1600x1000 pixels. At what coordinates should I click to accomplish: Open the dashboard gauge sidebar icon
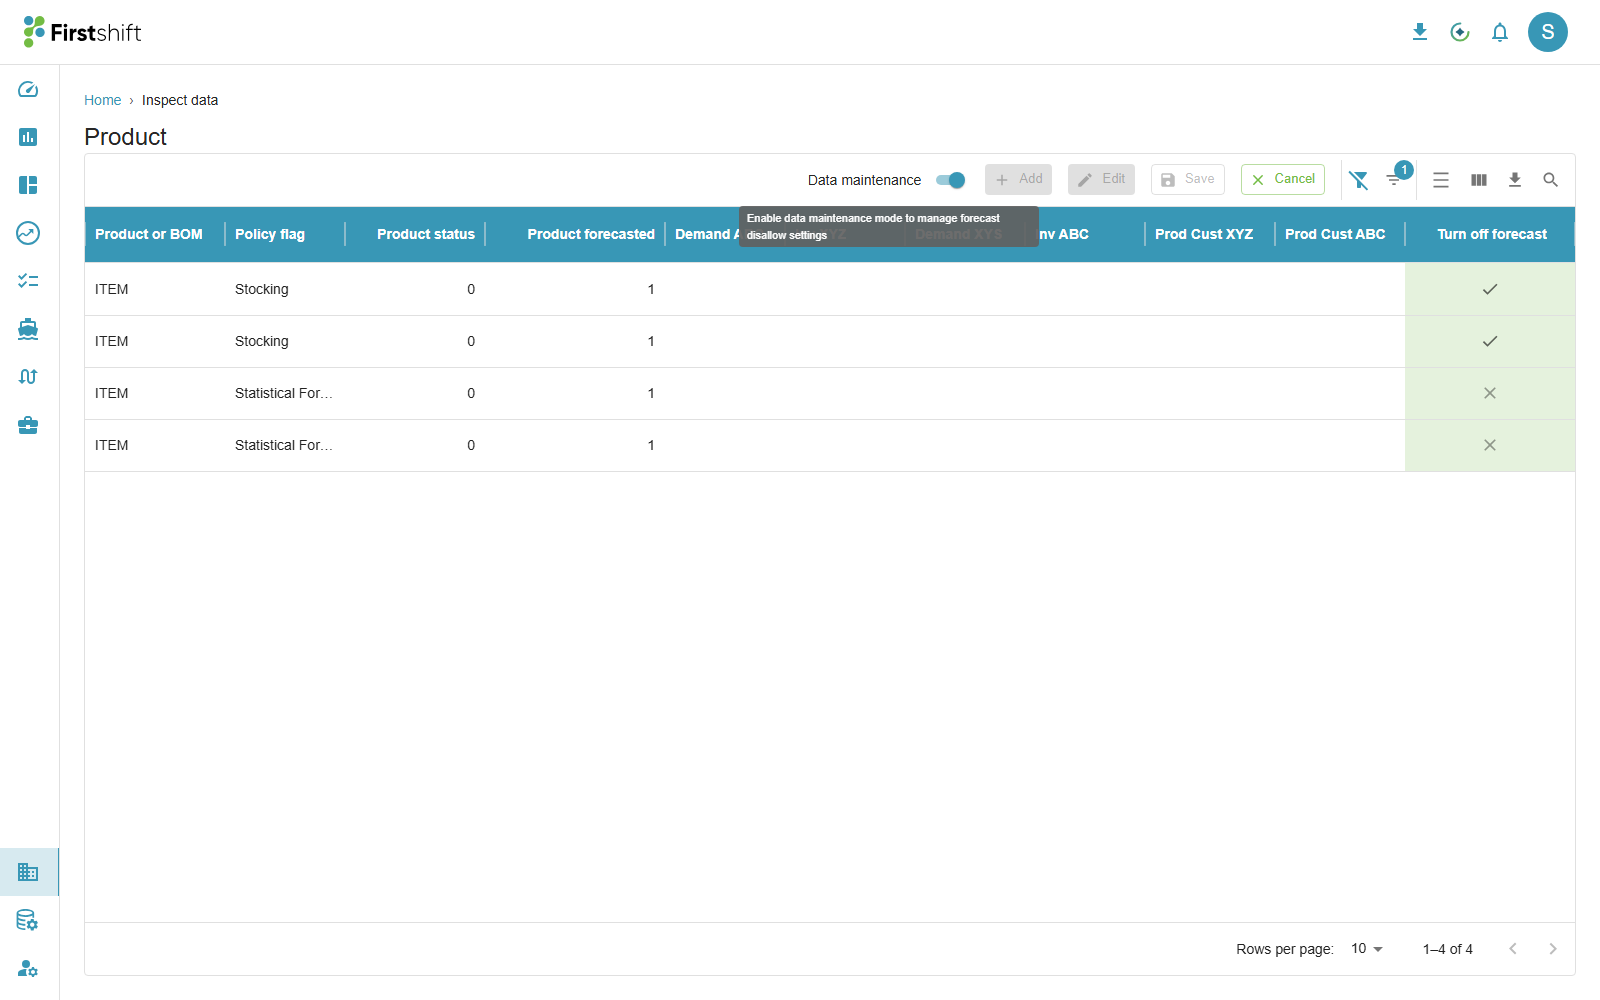coord(28,89)
